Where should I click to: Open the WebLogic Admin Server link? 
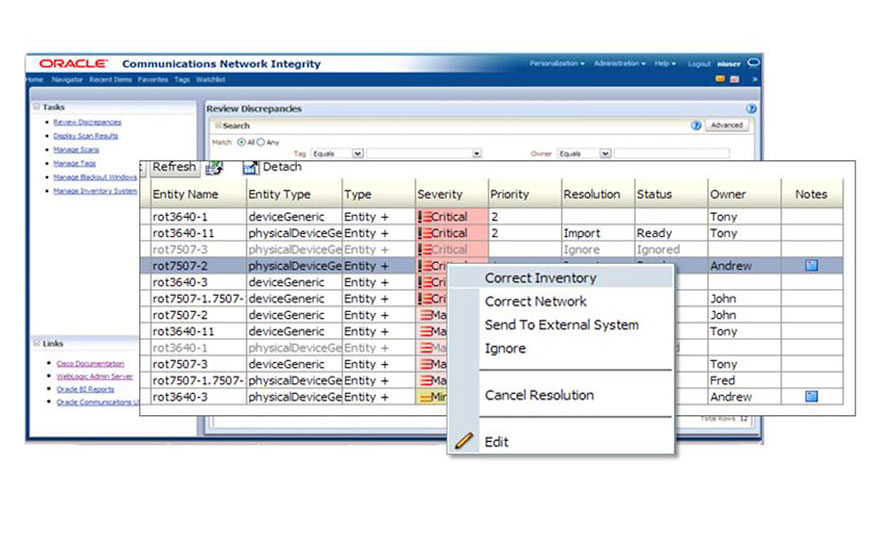point(94,376)
